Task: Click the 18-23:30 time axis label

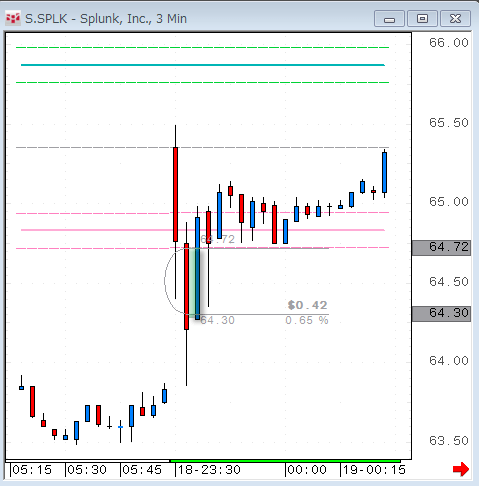Action: pyautogui.click(x=209, y=470)
